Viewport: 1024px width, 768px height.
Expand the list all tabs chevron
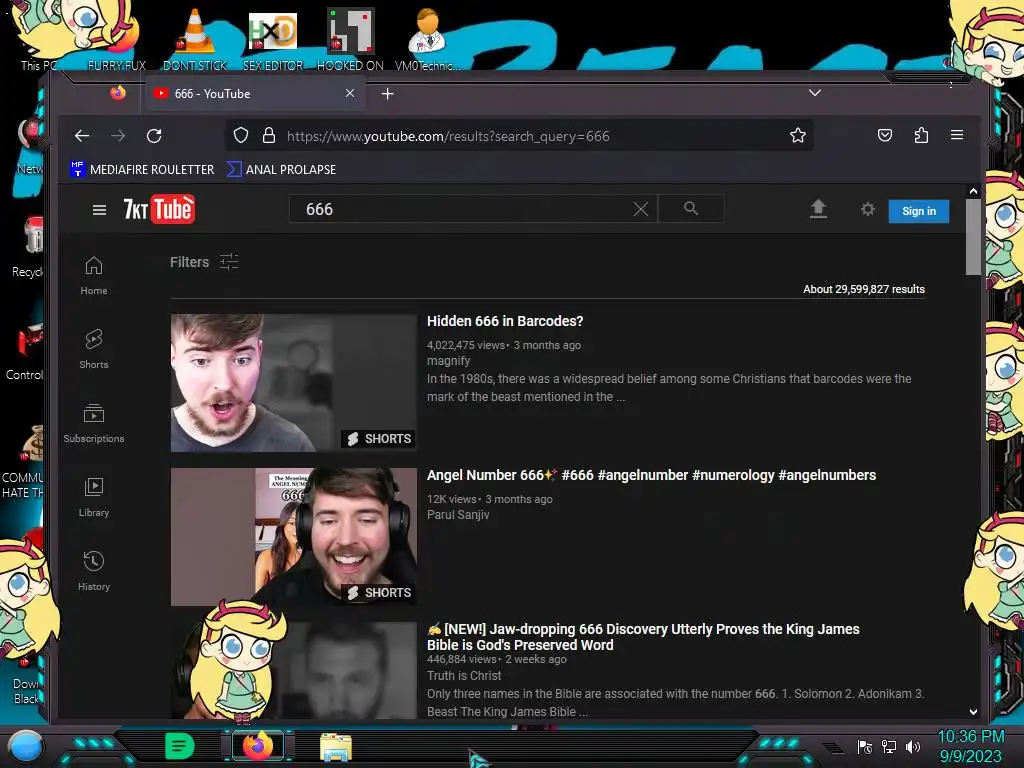[x=814, y=93]
